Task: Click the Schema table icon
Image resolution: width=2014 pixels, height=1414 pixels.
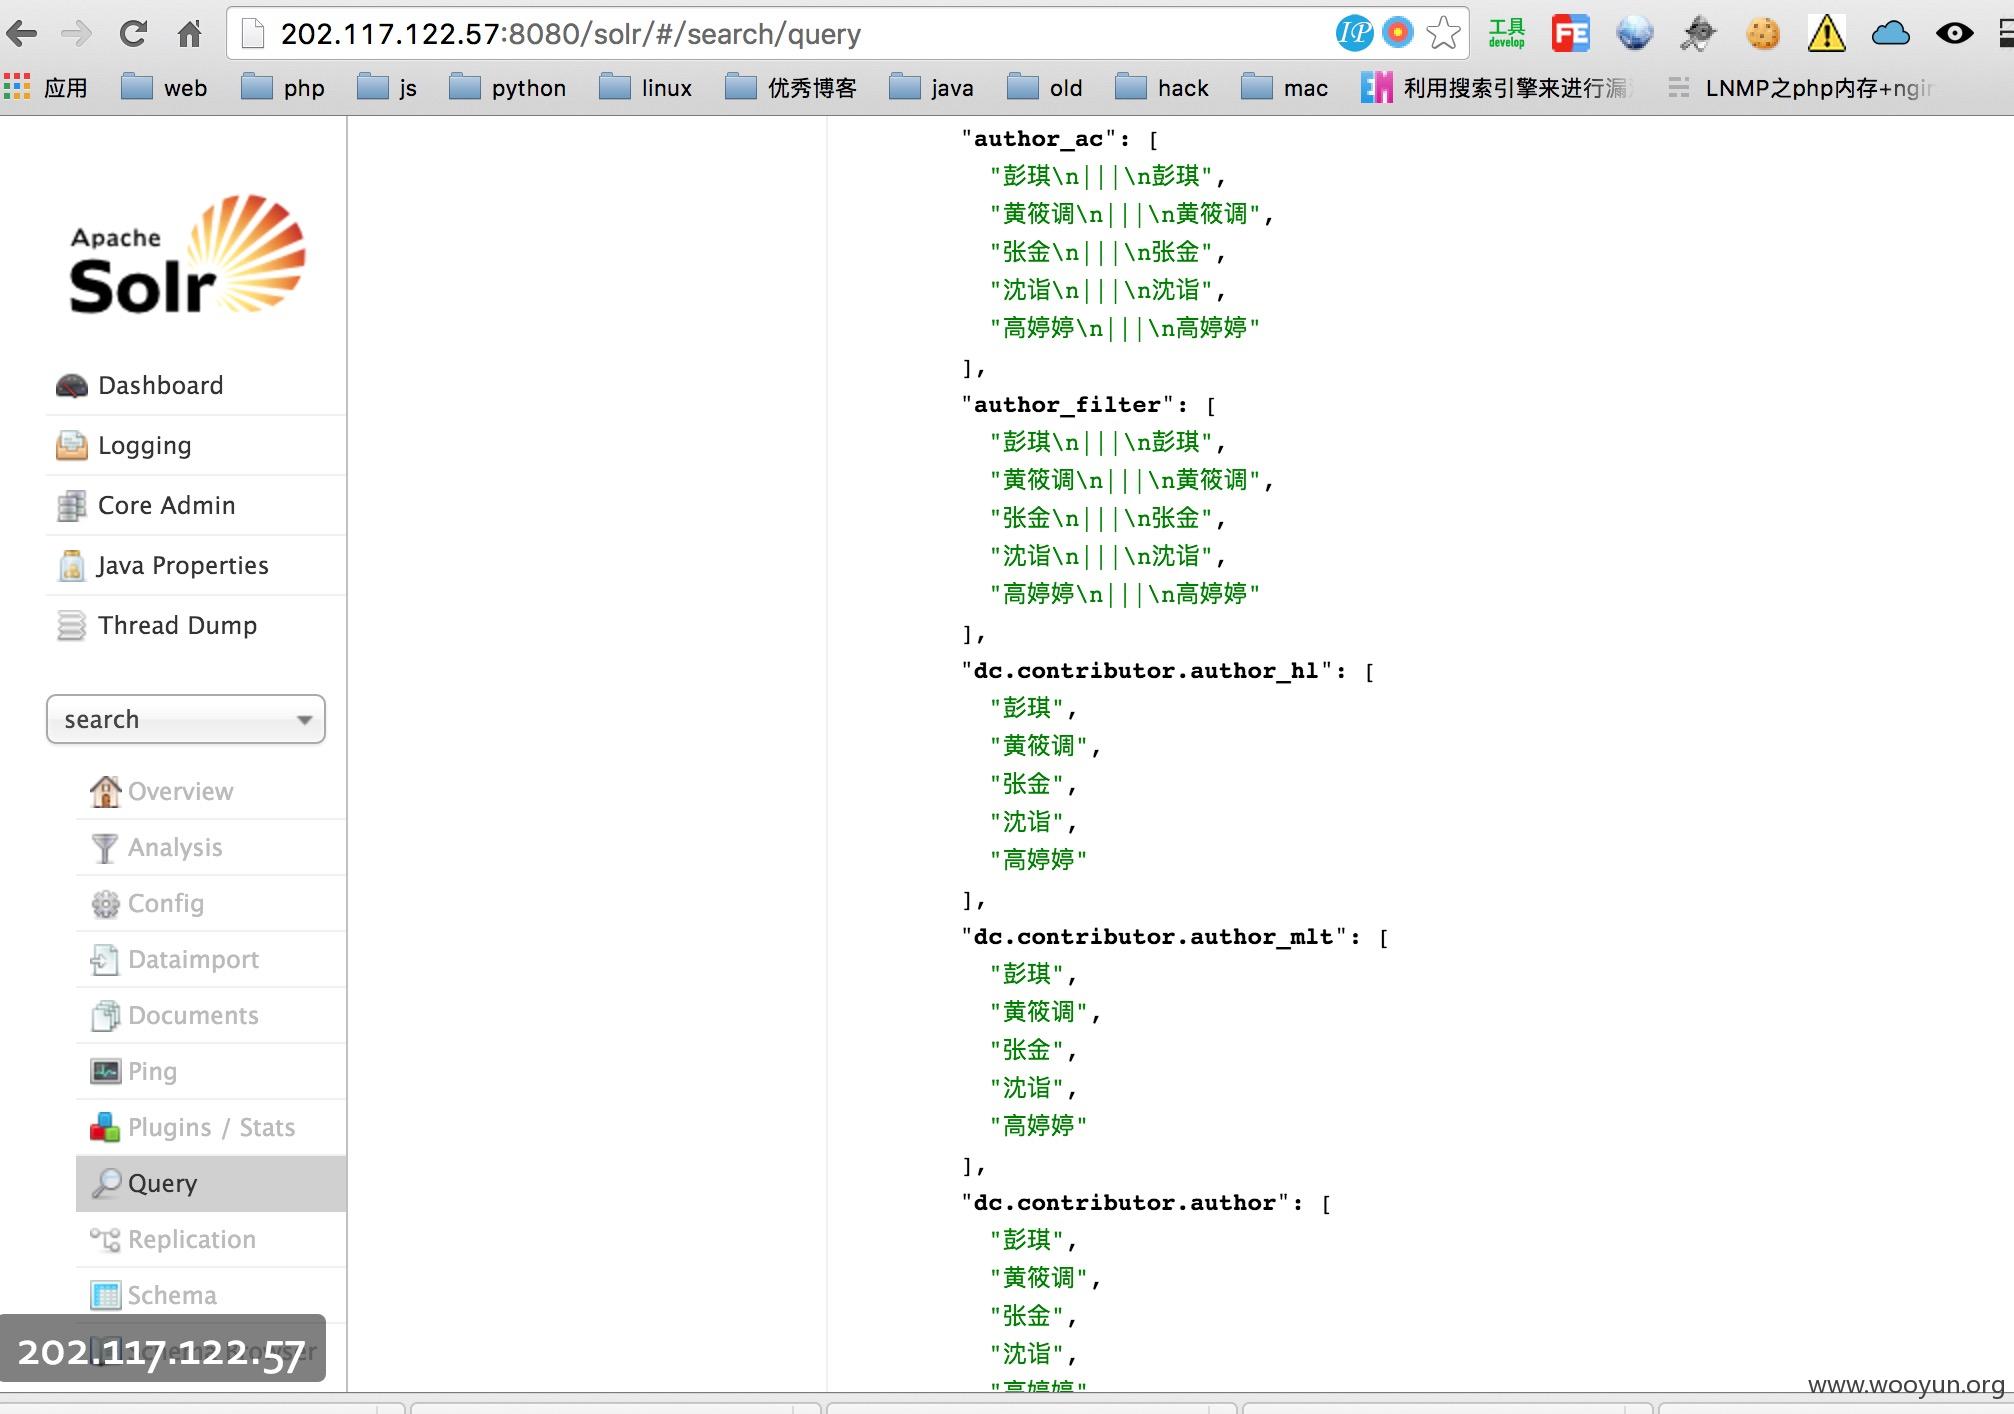Action: [x=105, y=1295]
